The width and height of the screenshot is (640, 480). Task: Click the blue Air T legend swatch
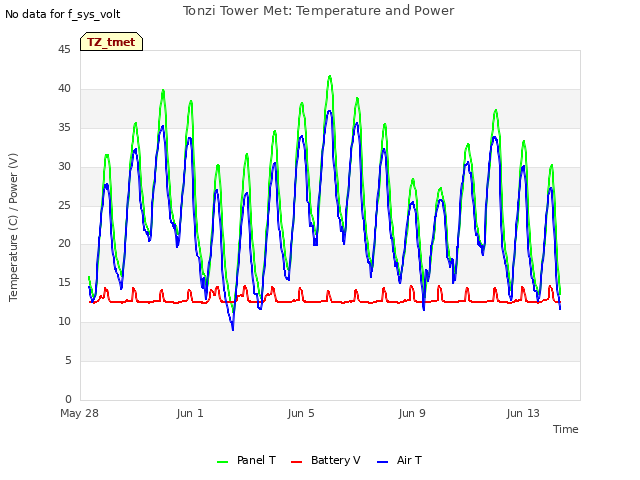[x=382, y=462]
